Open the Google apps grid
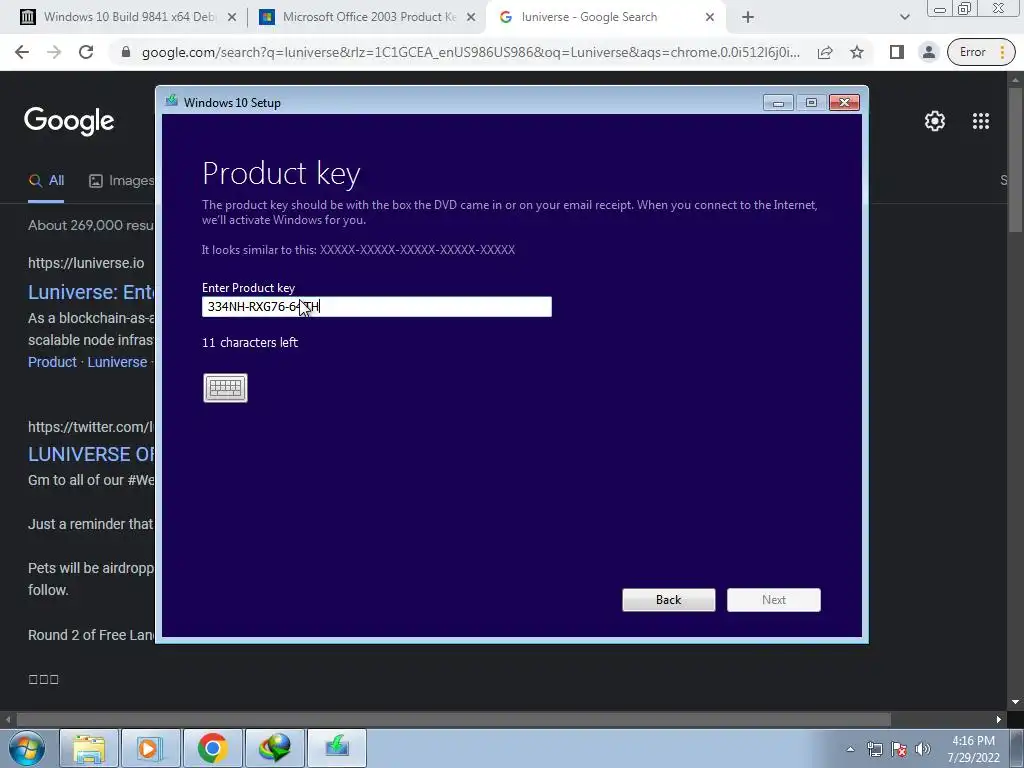The width and height of the screenshot is (1024, 768). (x=981, y=121)
